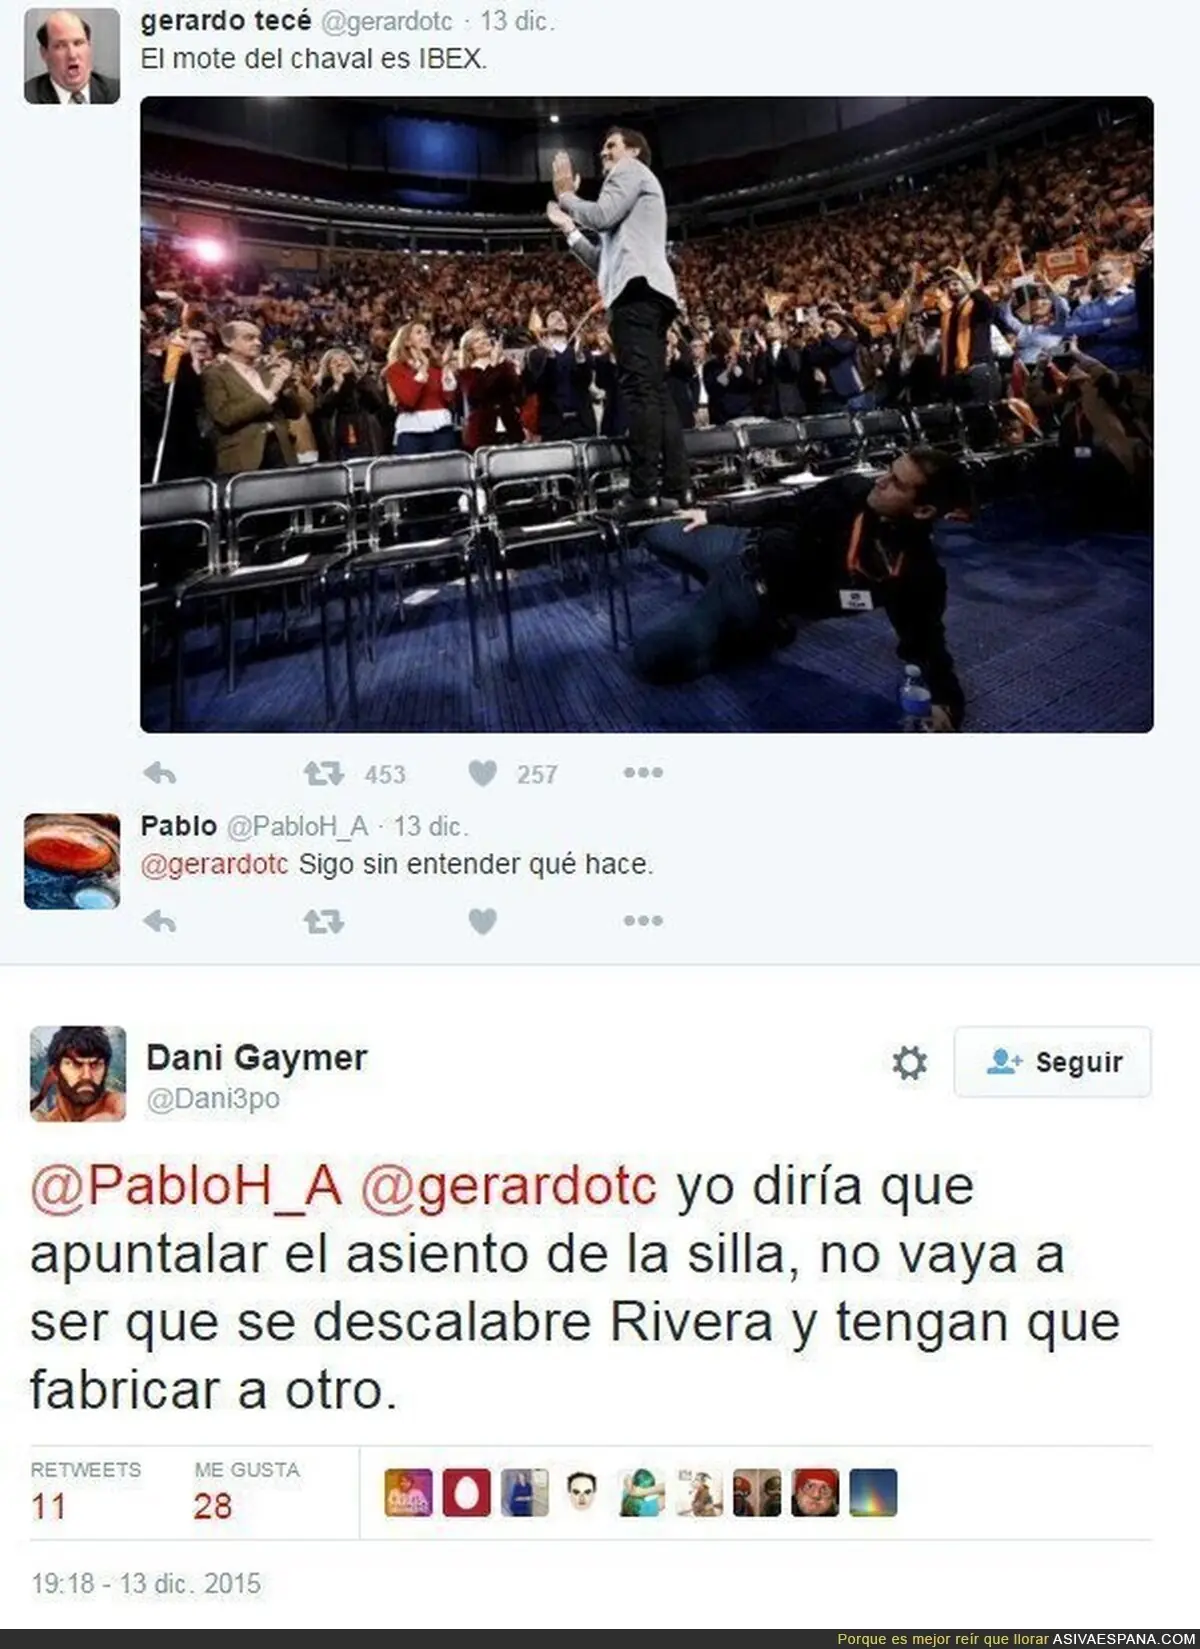The image size is (1200, 1649).
Task: Reply to gerardo tecé's IBEX tweet
Action: click(160, 773)
